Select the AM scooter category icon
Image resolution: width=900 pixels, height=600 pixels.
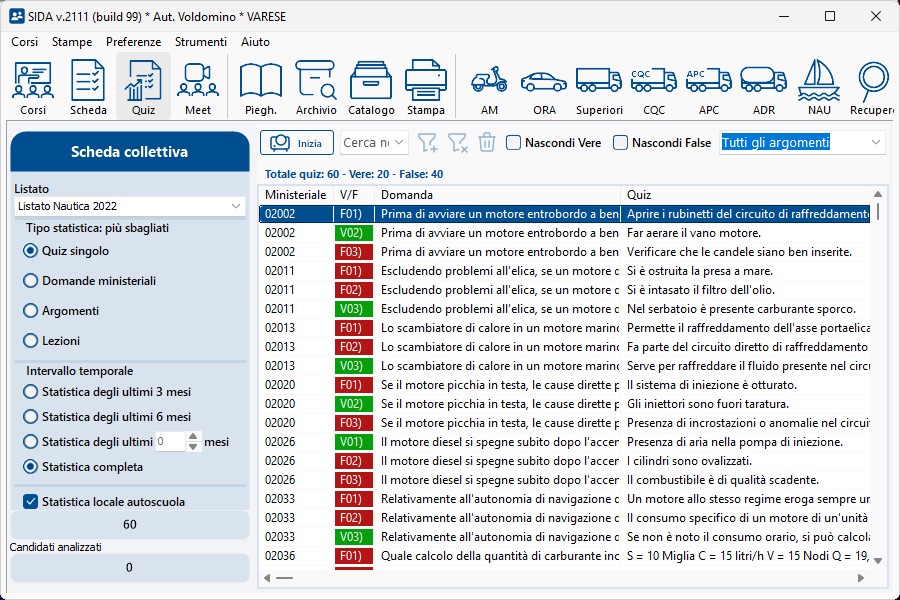(x=489, y=86)
